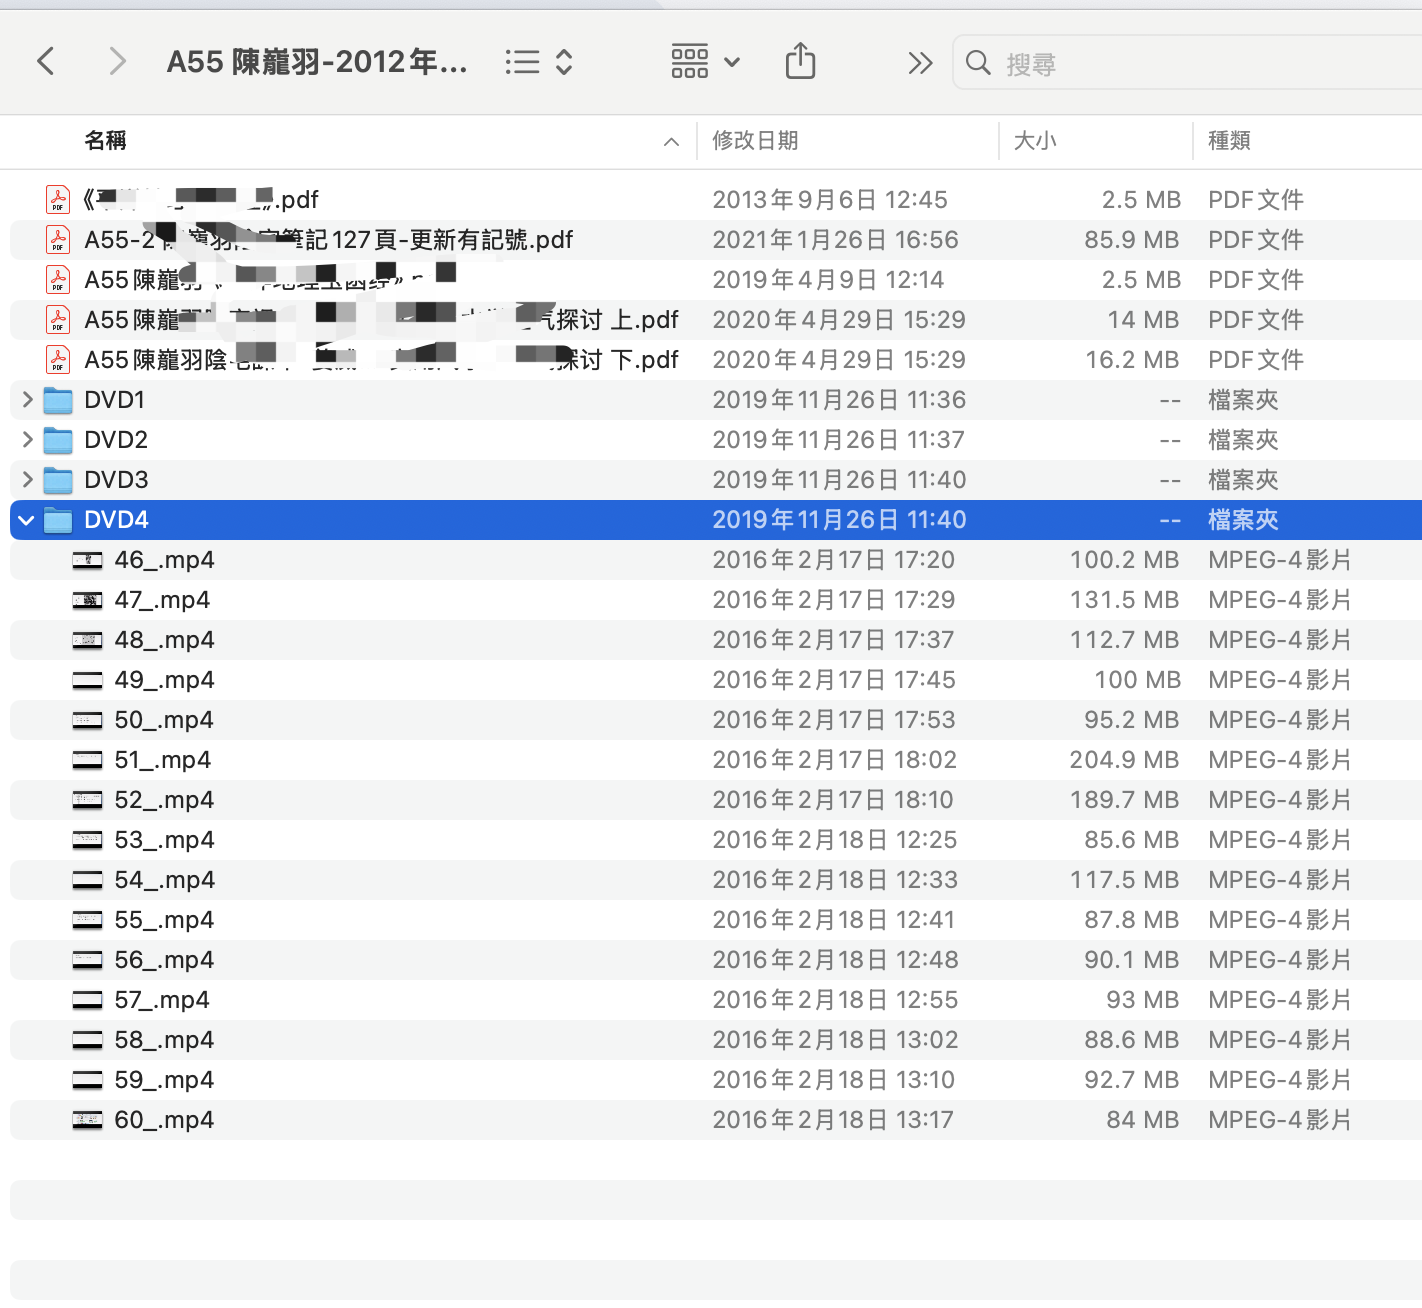
Task: Select PDF icon of the 16.2 MB file
Action: [58, 360]
